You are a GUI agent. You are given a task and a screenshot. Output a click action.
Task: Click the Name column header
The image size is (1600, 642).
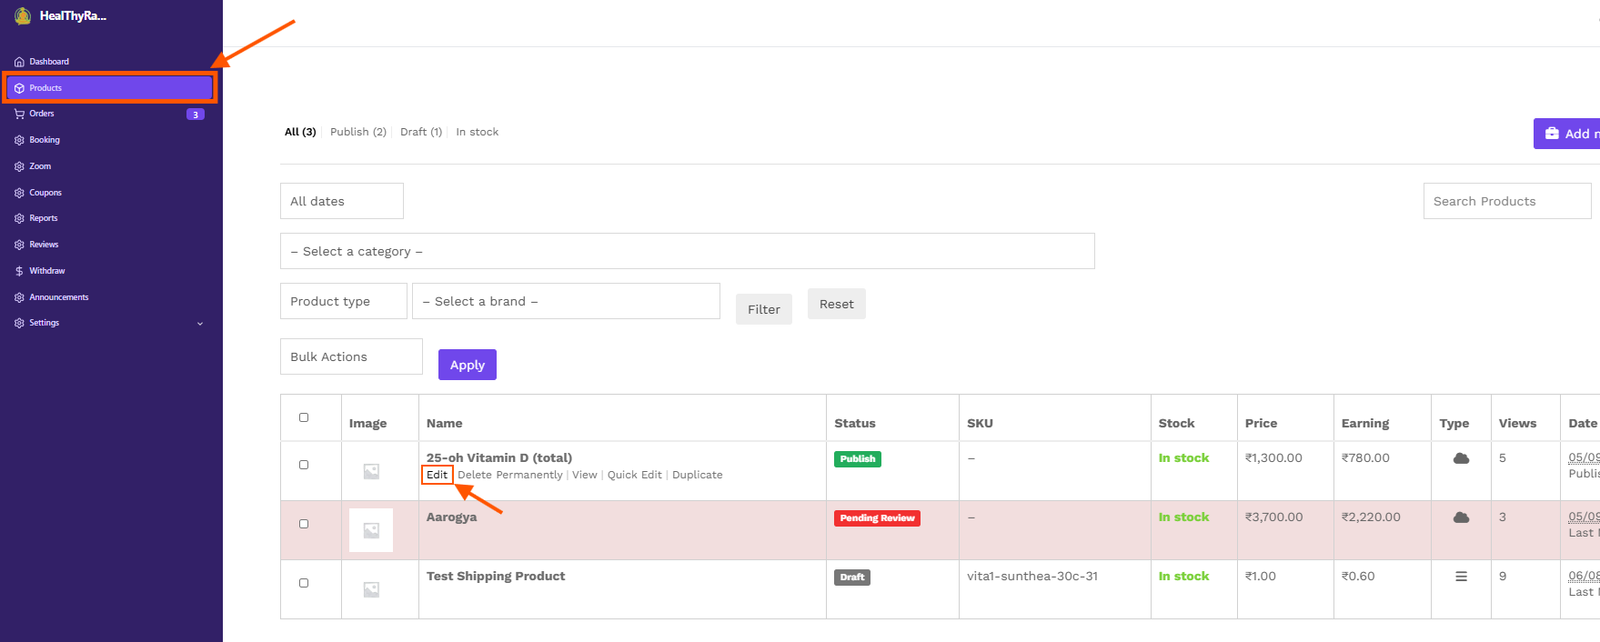click(444, 423)
